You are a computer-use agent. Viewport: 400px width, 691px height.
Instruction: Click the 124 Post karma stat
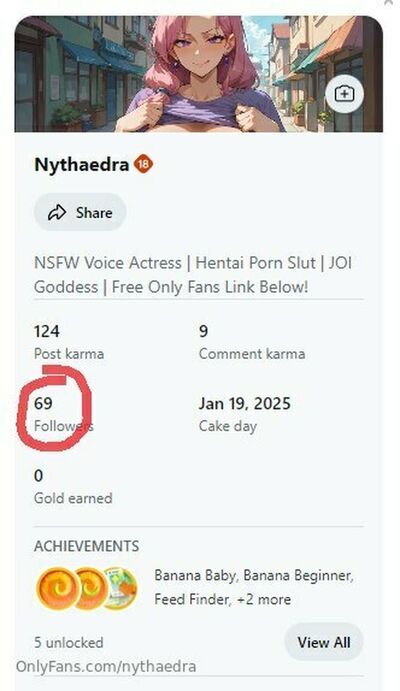[69, 342]
